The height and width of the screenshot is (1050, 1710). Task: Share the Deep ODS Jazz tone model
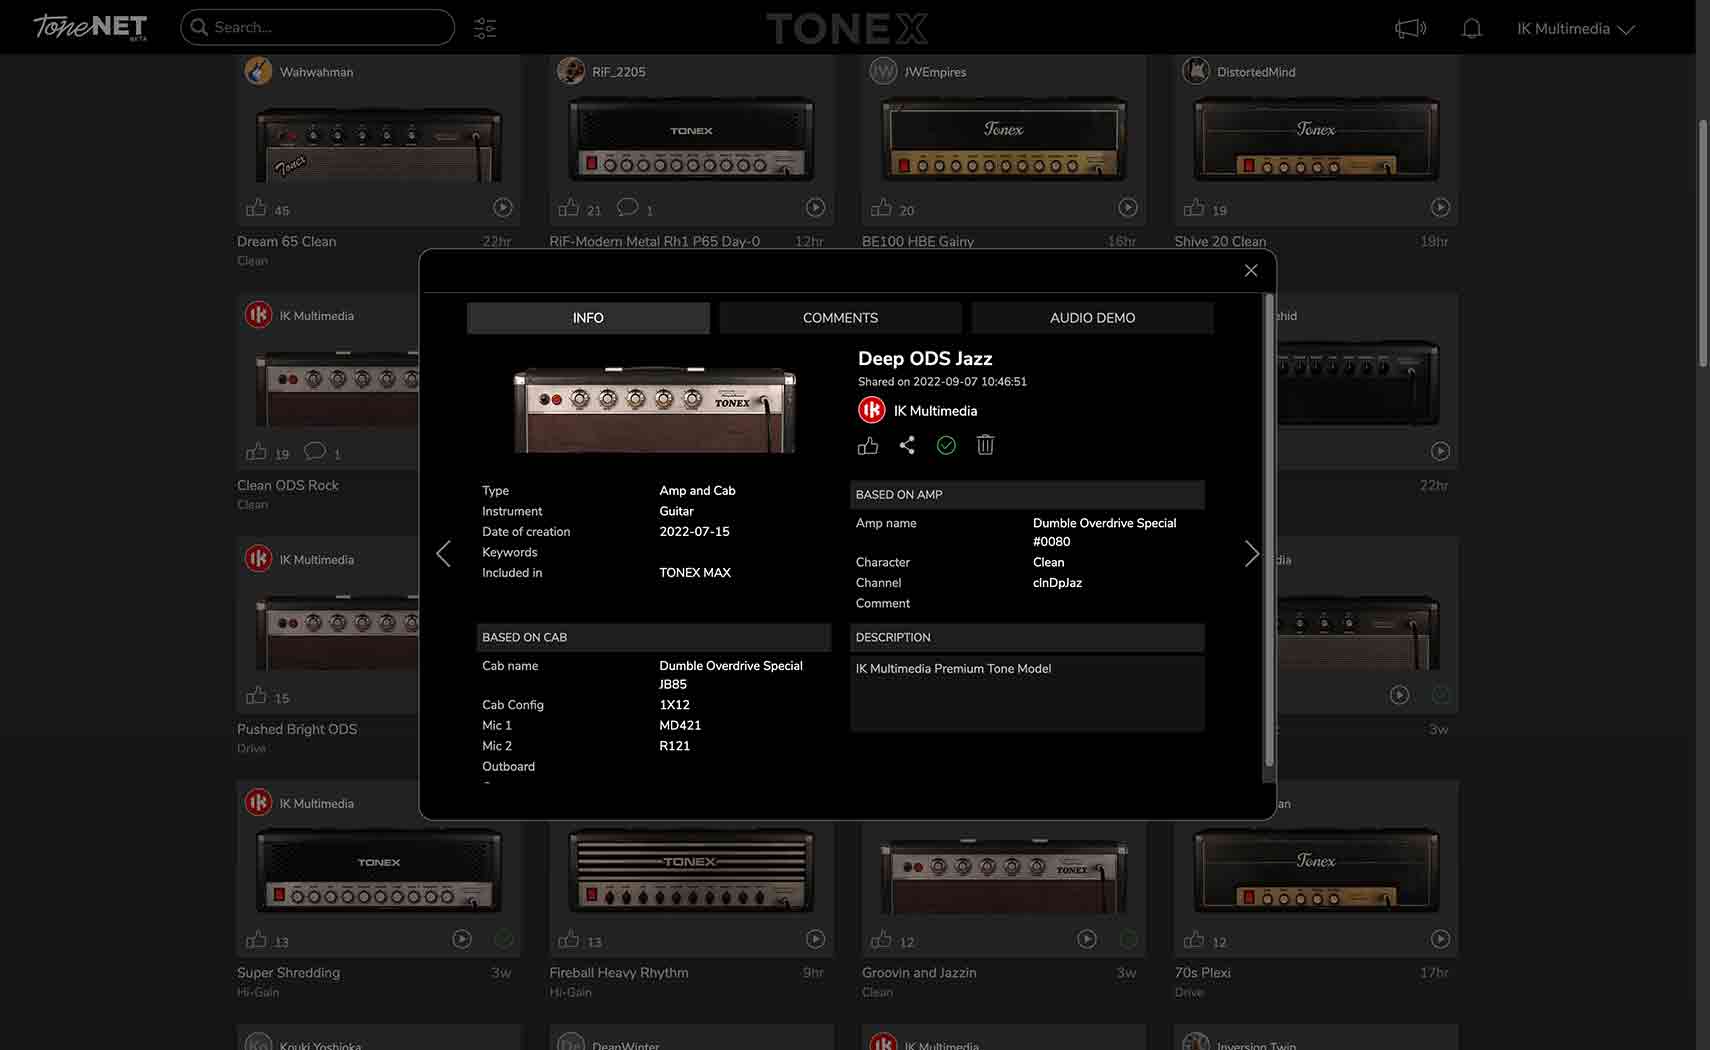(907, 446)
